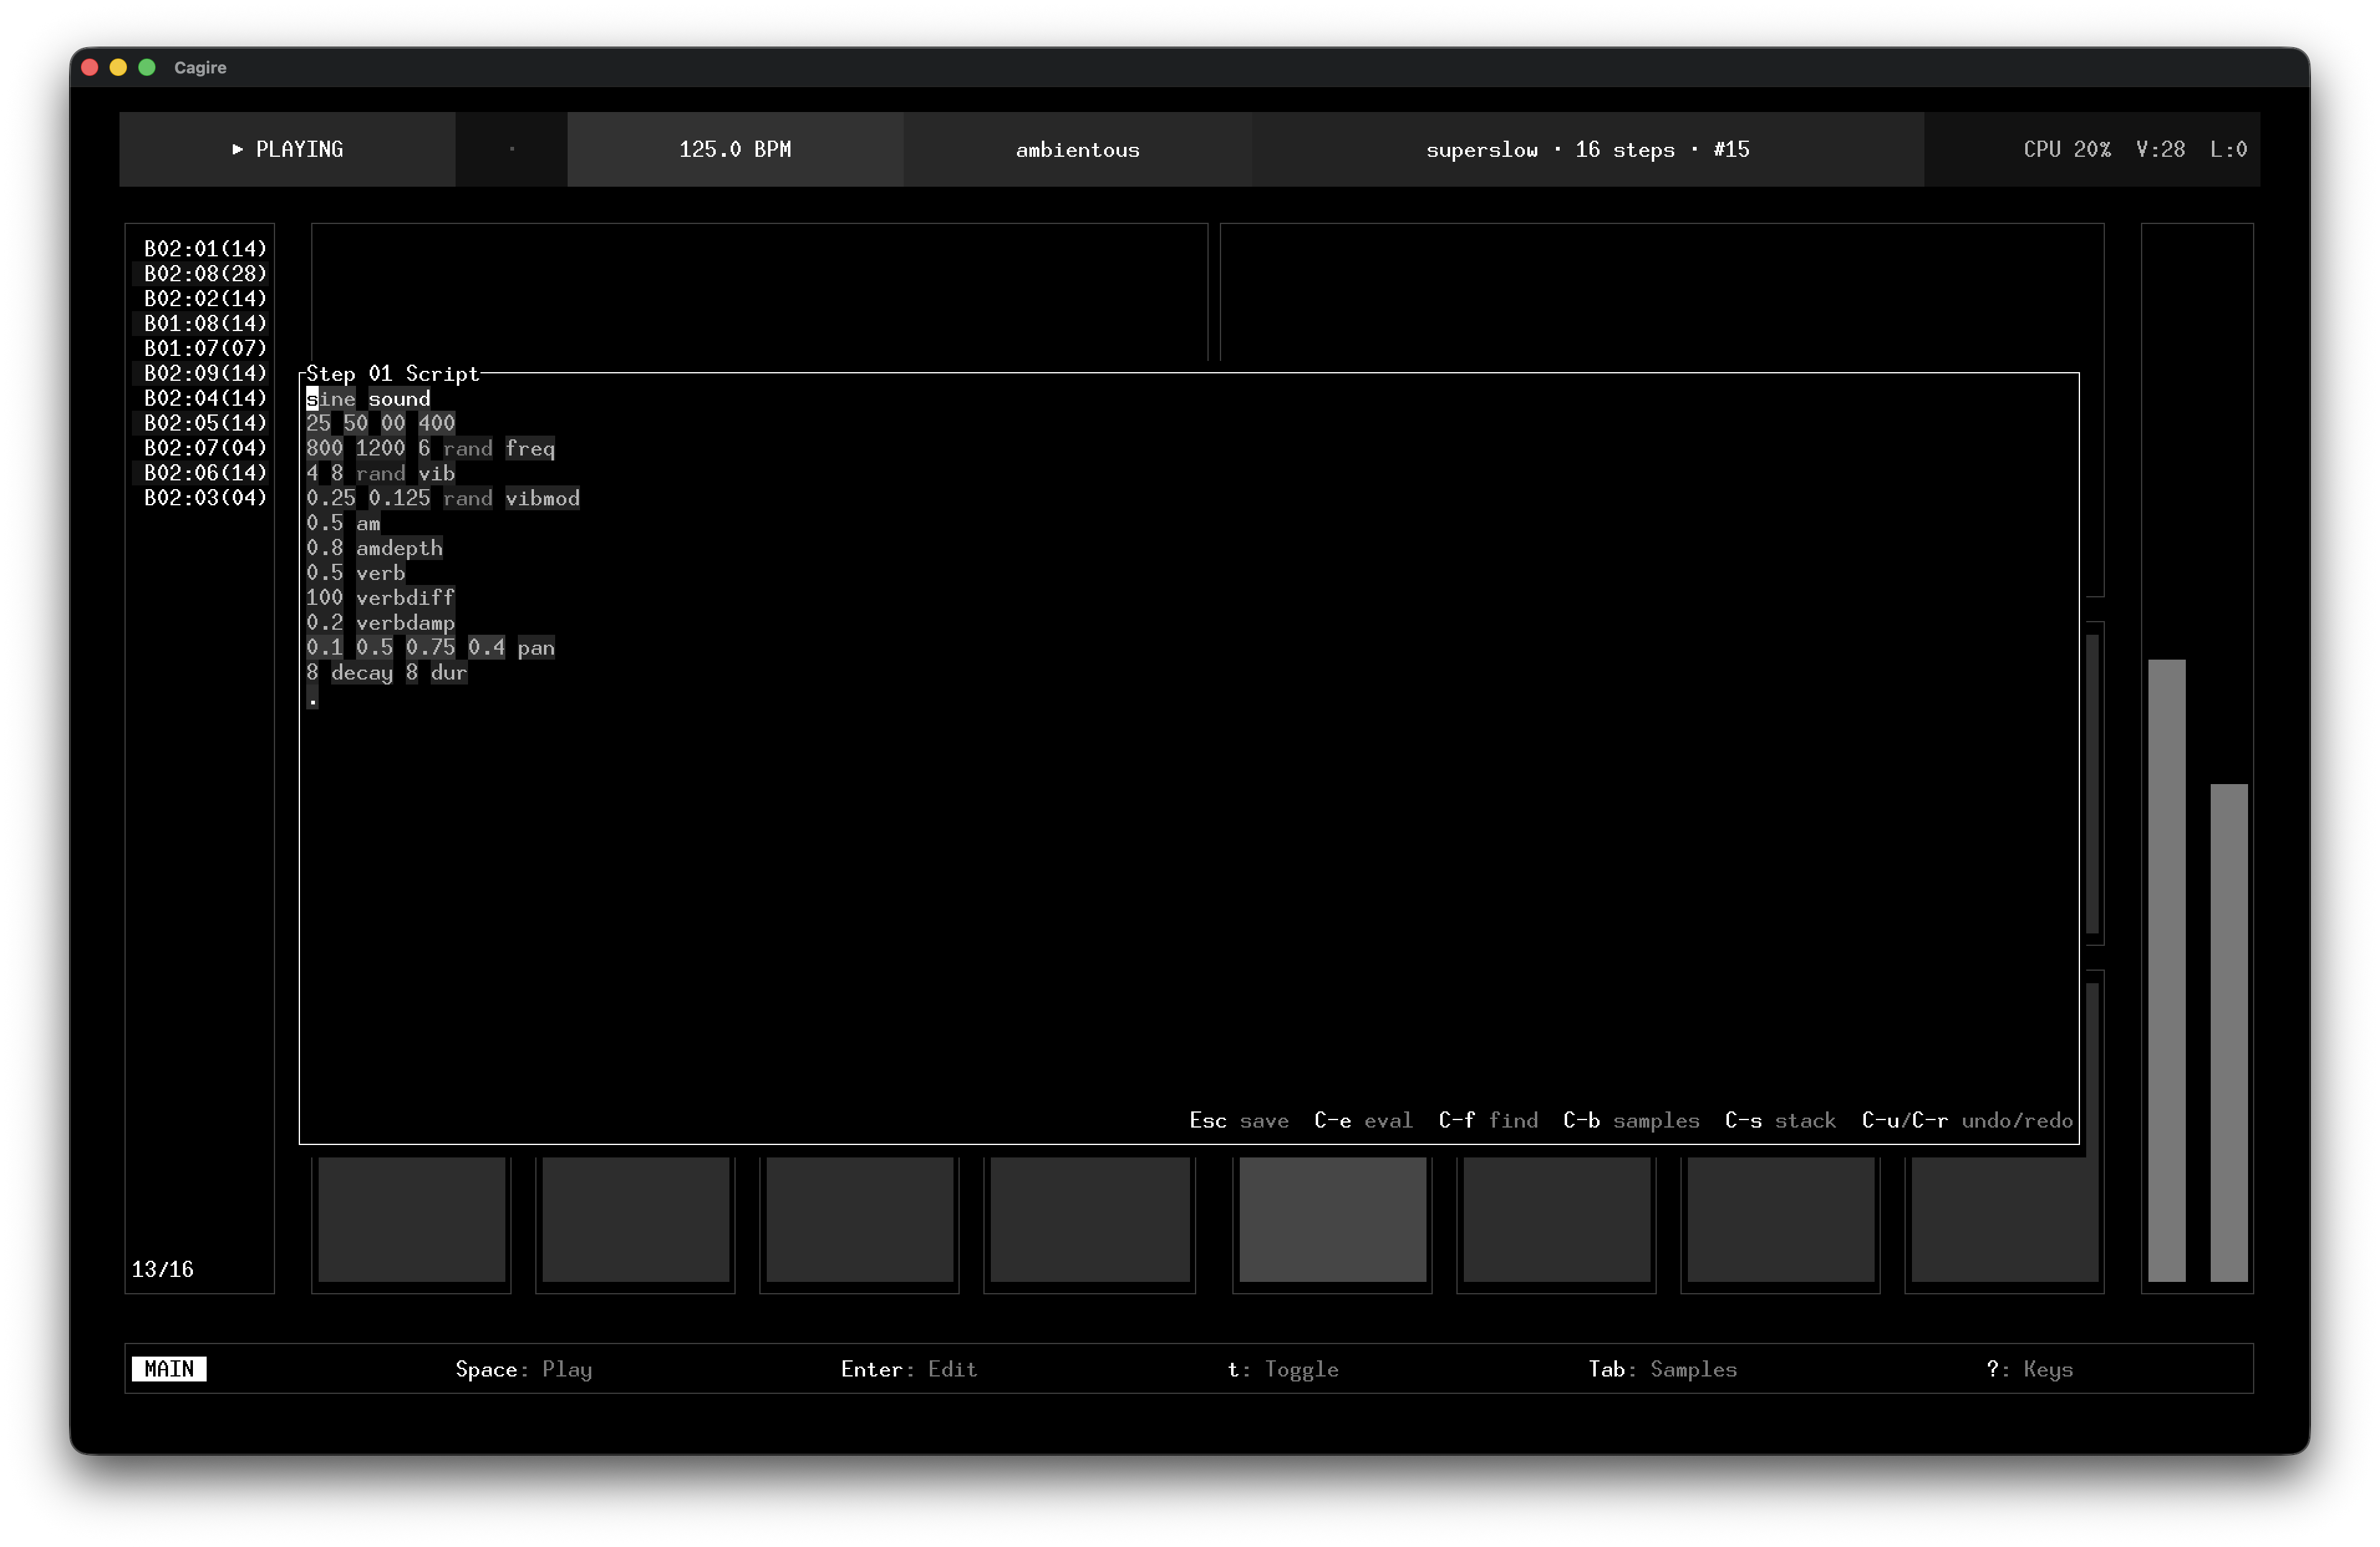Click the PLAYING transport status block
The height and width of the screenshot is (1547, 2380).
click(x=287, y=149)
